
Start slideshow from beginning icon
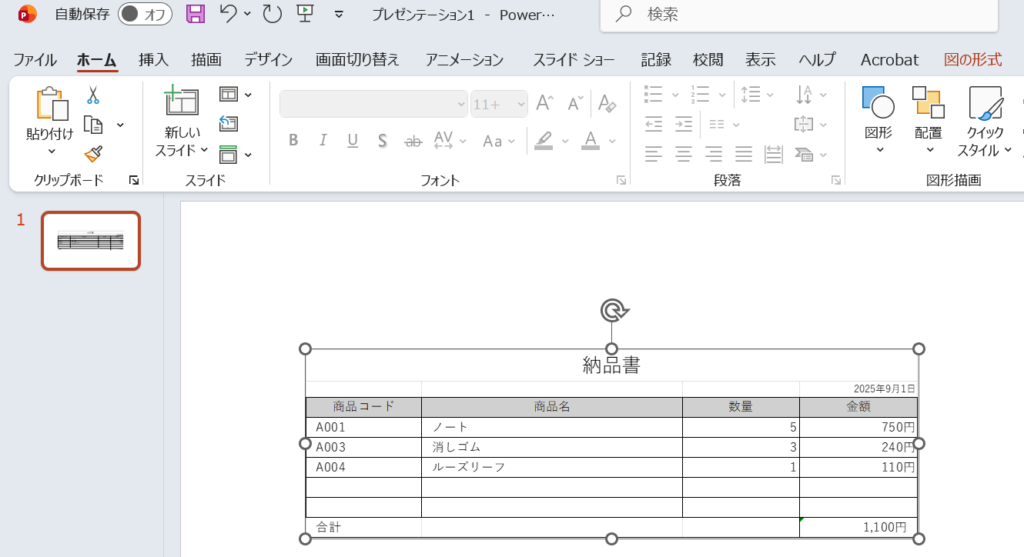point(305,14)
